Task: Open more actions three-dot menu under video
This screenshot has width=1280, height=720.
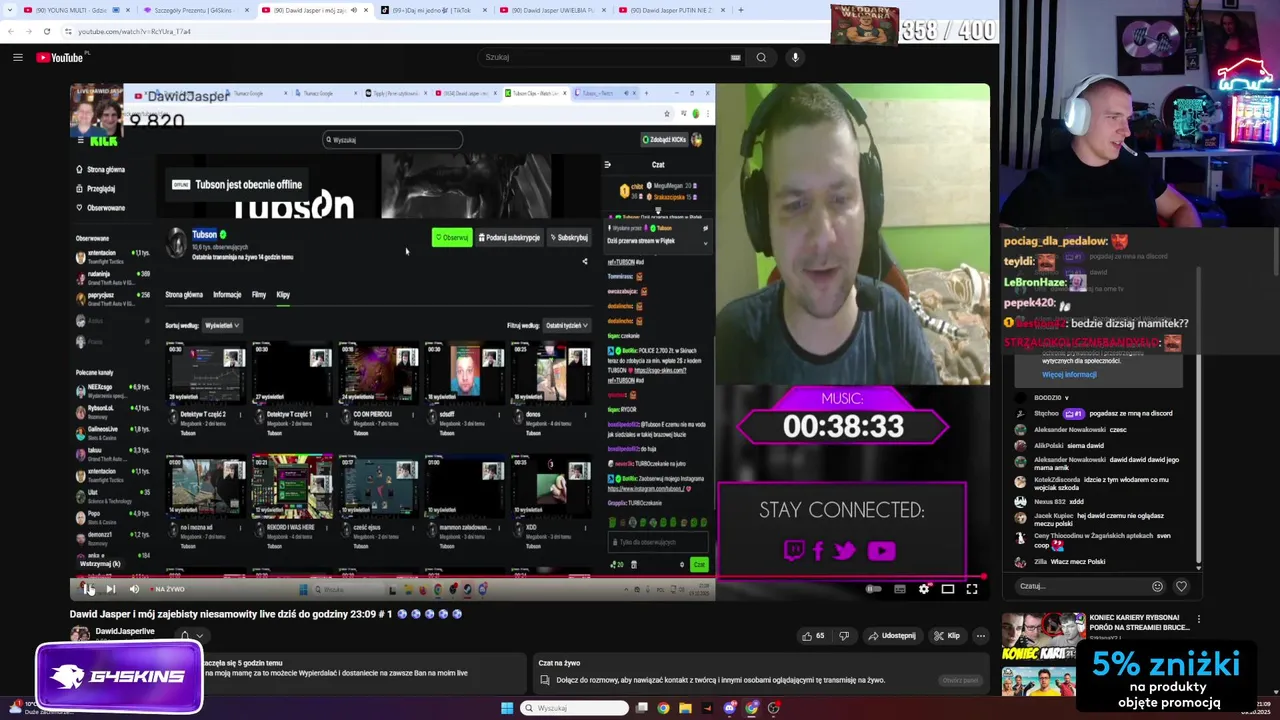Action: pyautogui.click(x=981, y=635)
